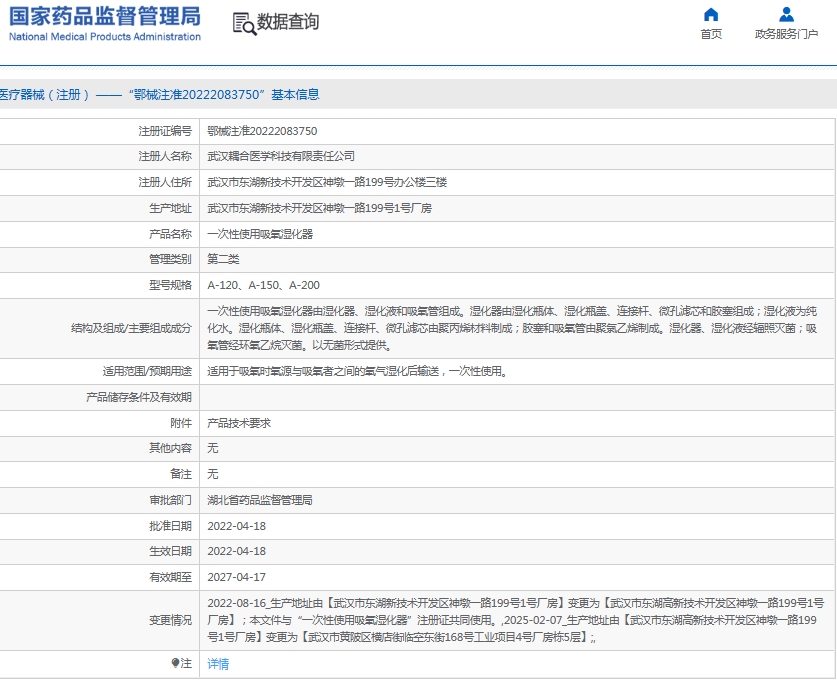Click the 适用范围 intended use text
Screen dimensions: 837x684
point(357,371)
